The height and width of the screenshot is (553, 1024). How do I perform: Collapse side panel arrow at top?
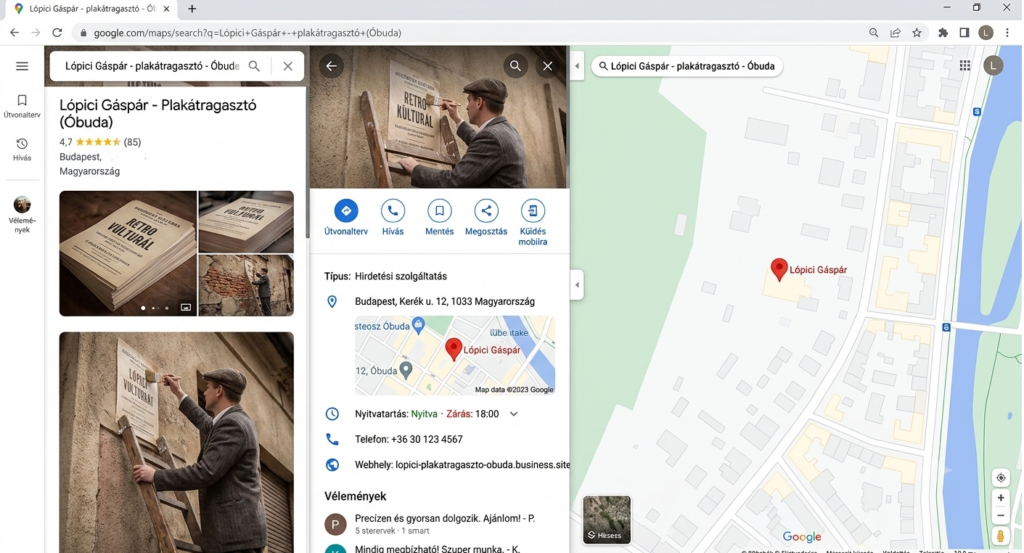pos(577,66)
